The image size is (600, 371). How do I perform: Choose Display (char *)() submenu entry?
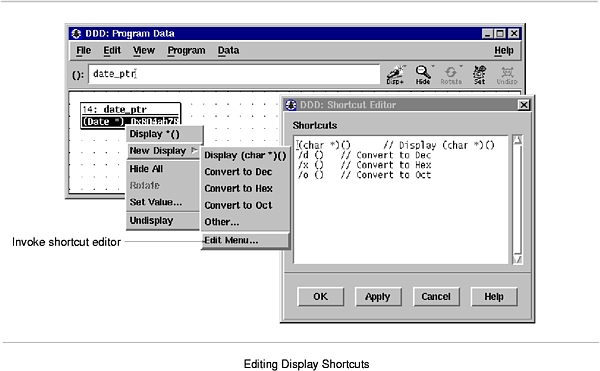coord(245,155)
